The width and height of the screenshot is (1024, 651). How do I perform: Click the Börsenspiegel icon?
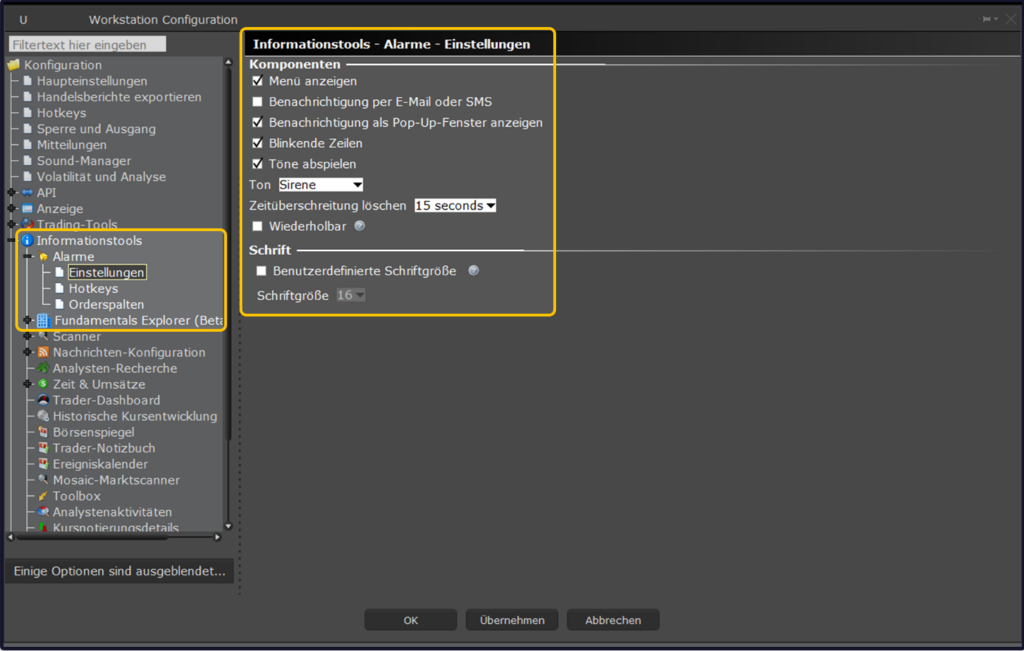pyautogui.click(x=43, y=432)
